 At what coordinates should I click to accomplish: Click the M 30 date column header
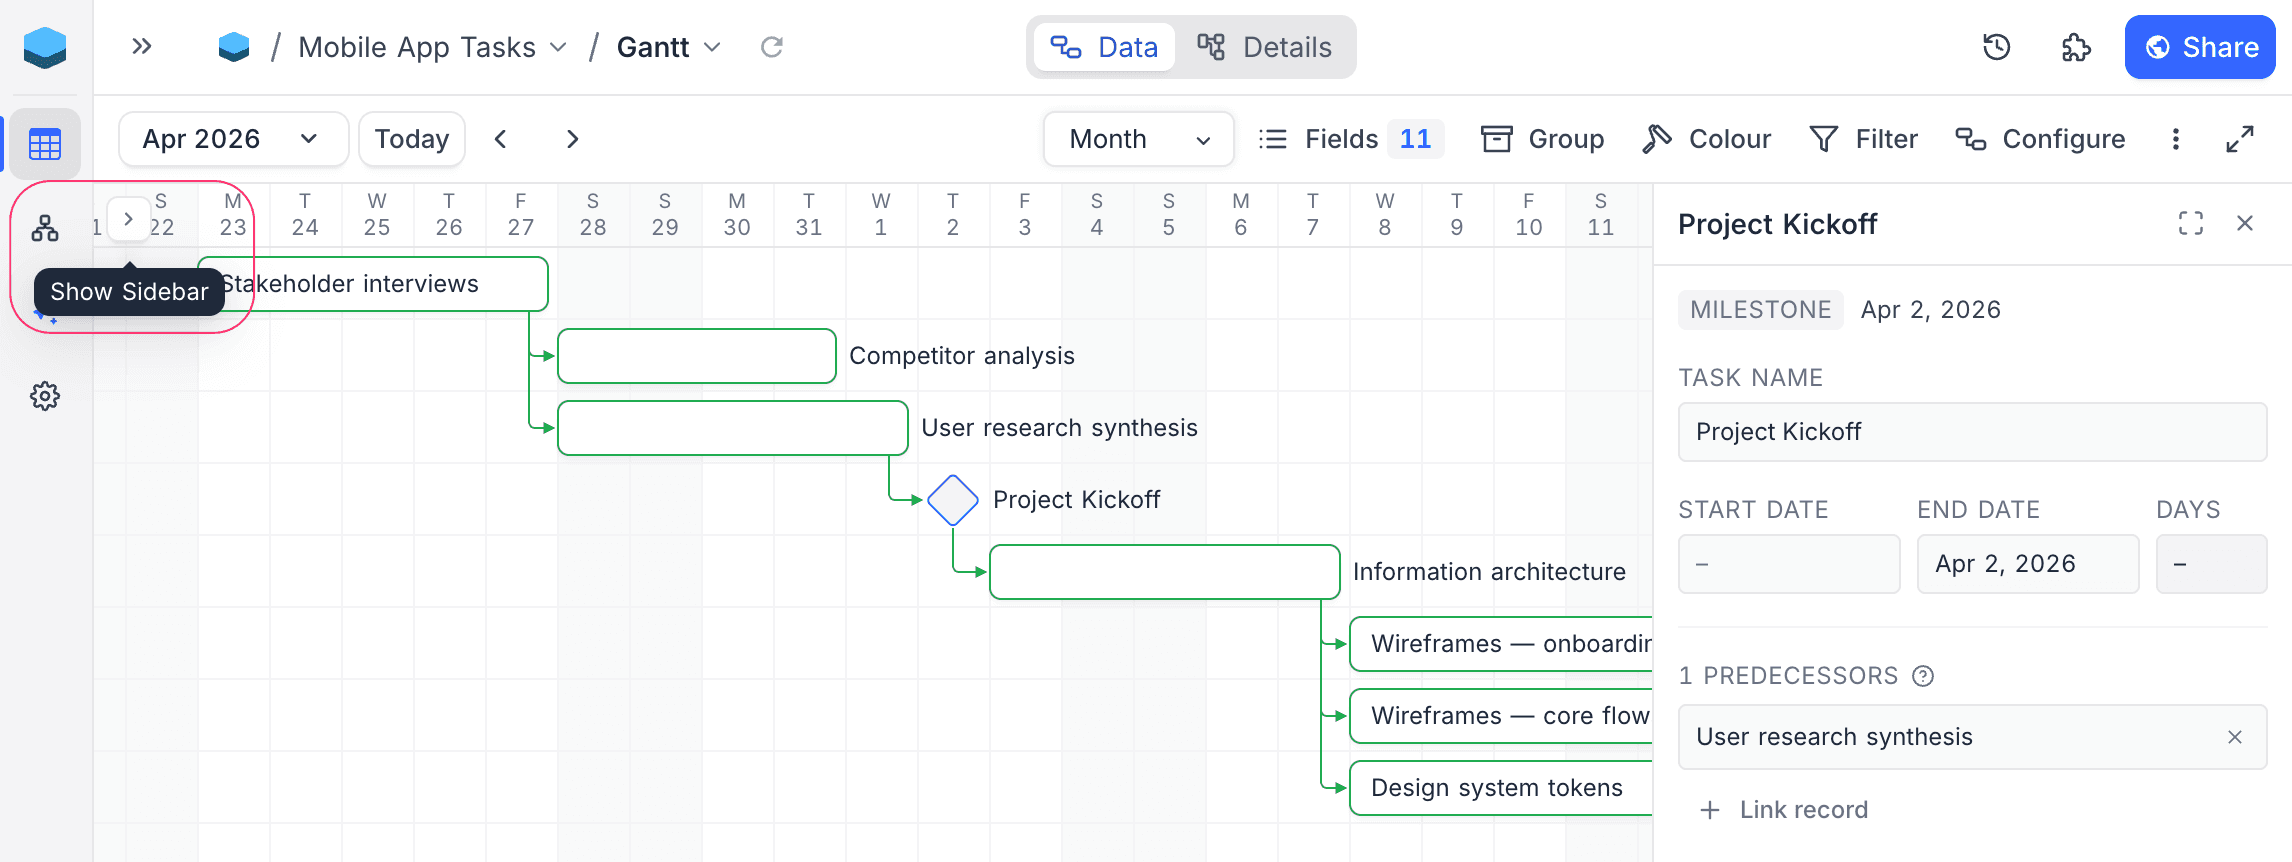(737, 215)
